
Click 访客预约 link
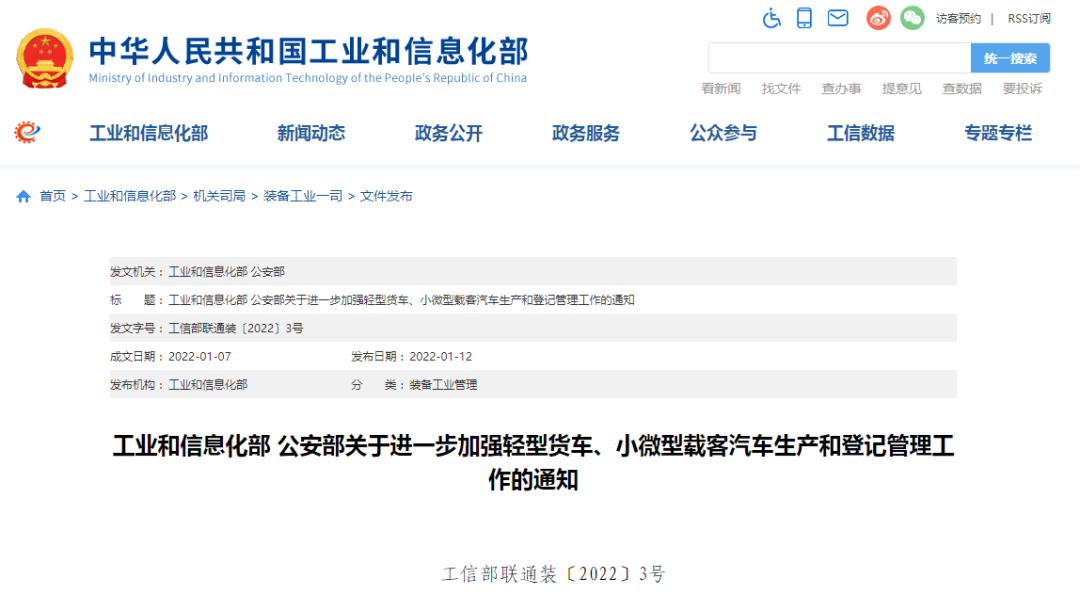[x=958, y=19]
